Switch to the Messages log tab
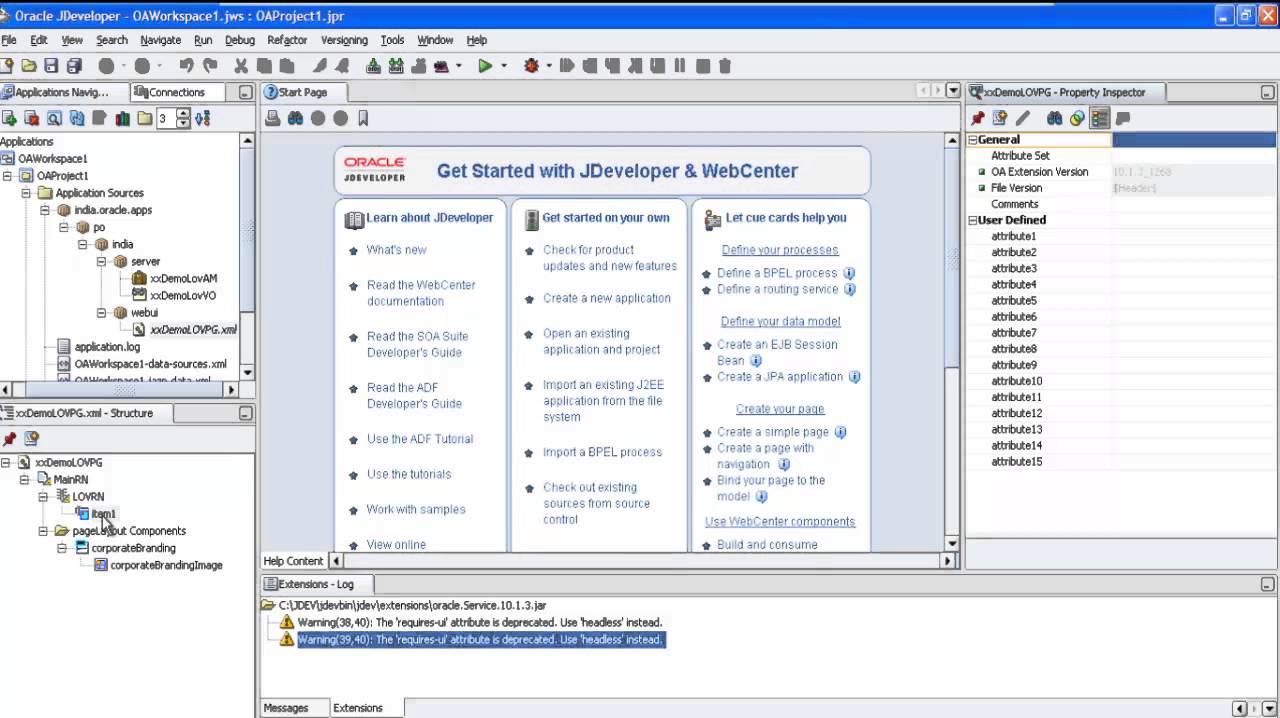The height and width of the screenshot is (718, 1280). (286, 708)
